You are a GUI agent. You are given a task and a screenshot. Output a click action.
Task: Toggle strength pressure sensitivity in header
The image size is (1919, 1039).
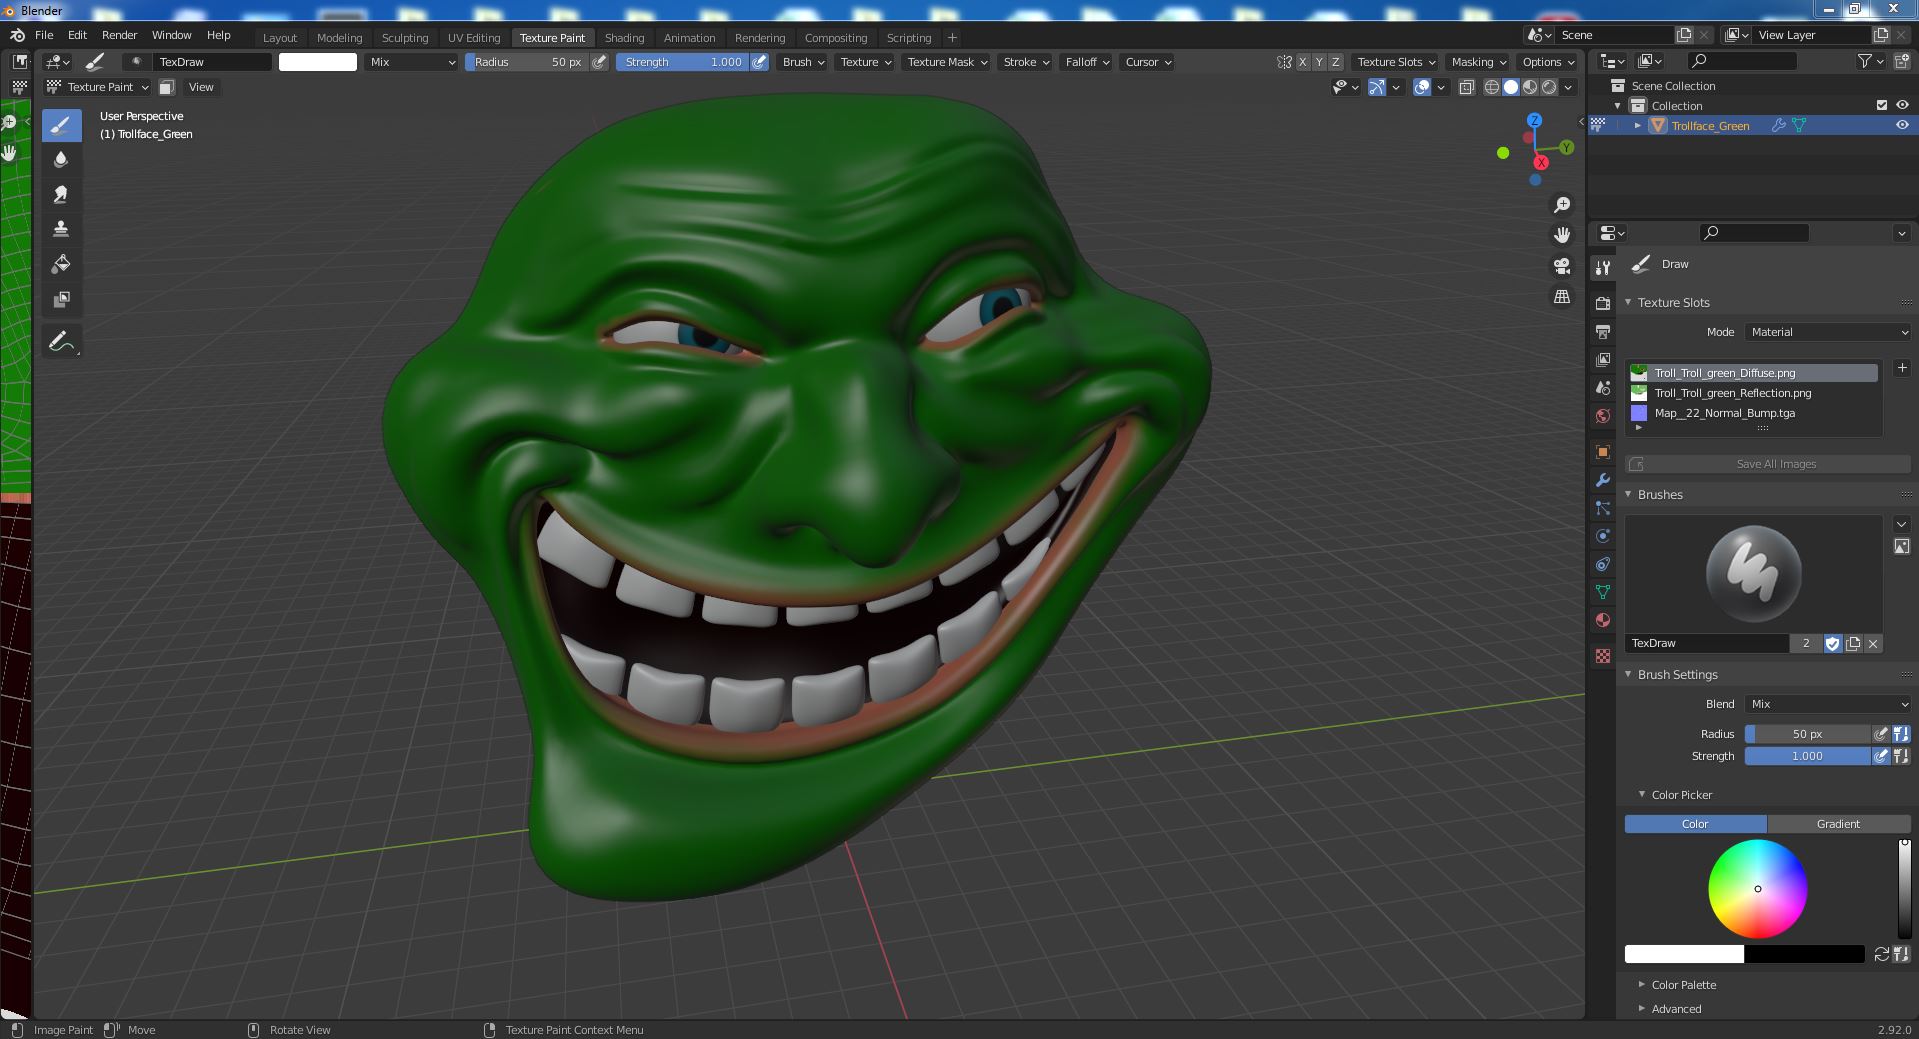[760, 62]
